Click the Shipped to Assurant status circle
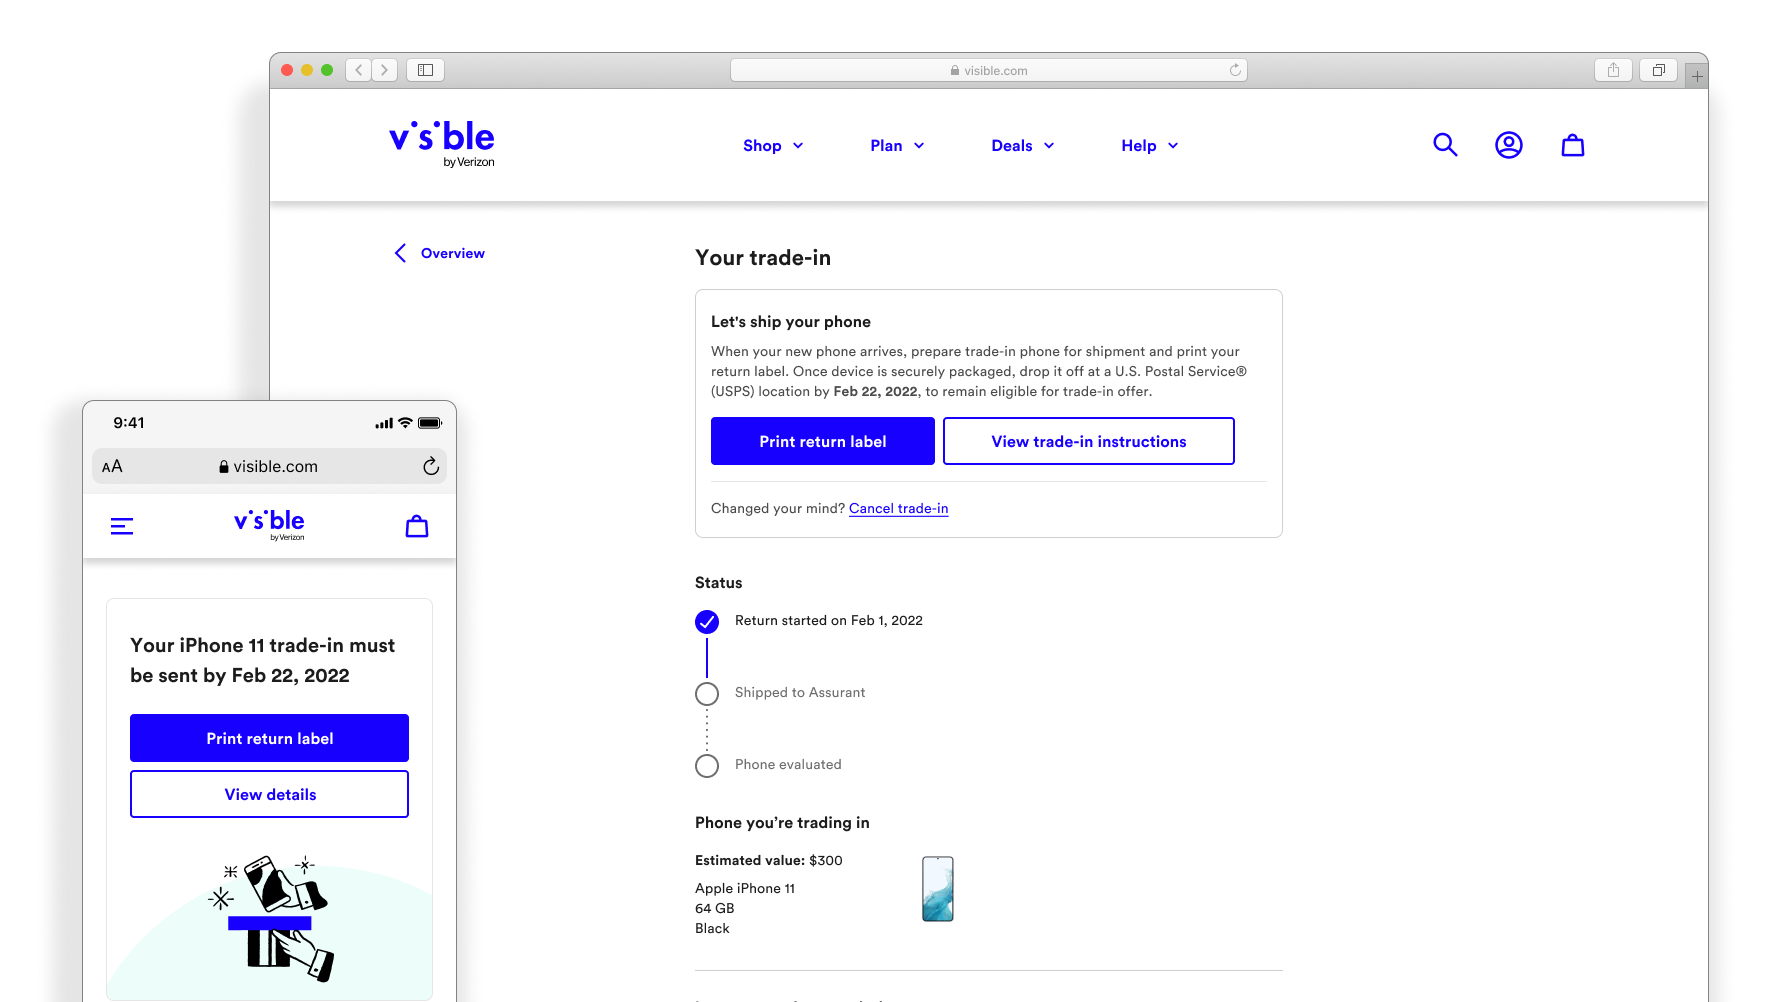The image size is (1778, 1002). 707,694
